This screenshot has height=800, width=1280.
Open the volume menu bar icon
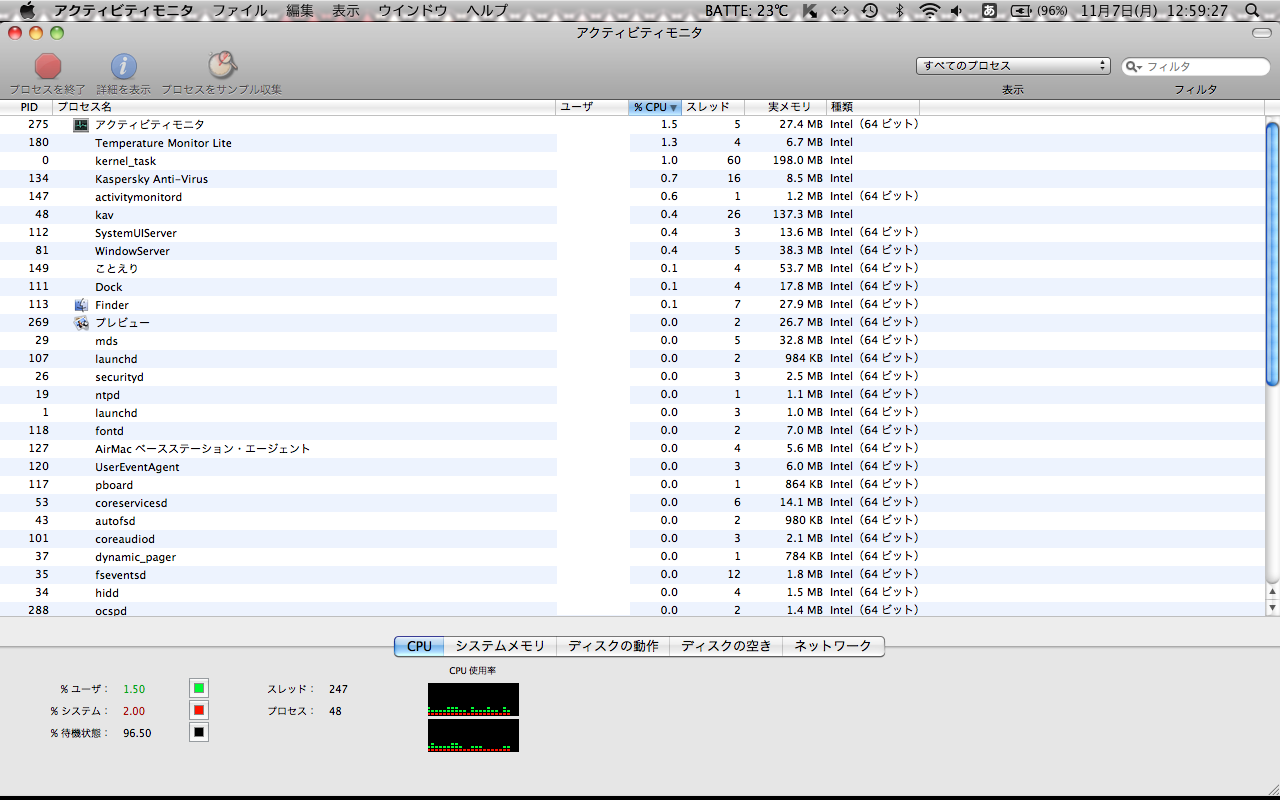click(957, 11)
